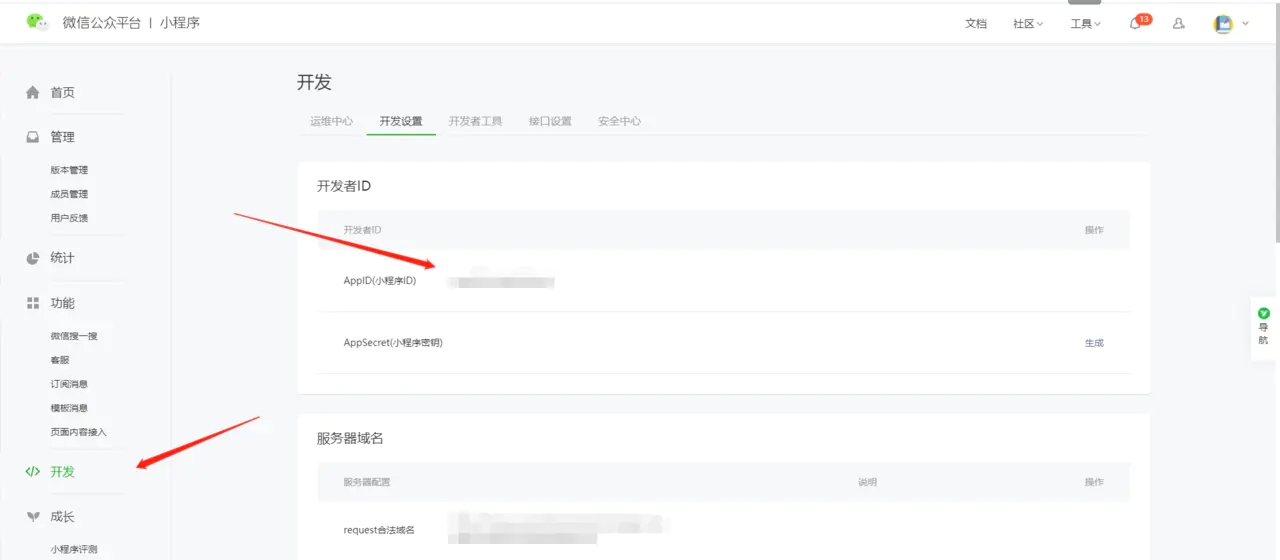Viewport: 1280px width, 560px height.
Task: Open the 工具 dropdown menu
Action: click(1086, 23)
